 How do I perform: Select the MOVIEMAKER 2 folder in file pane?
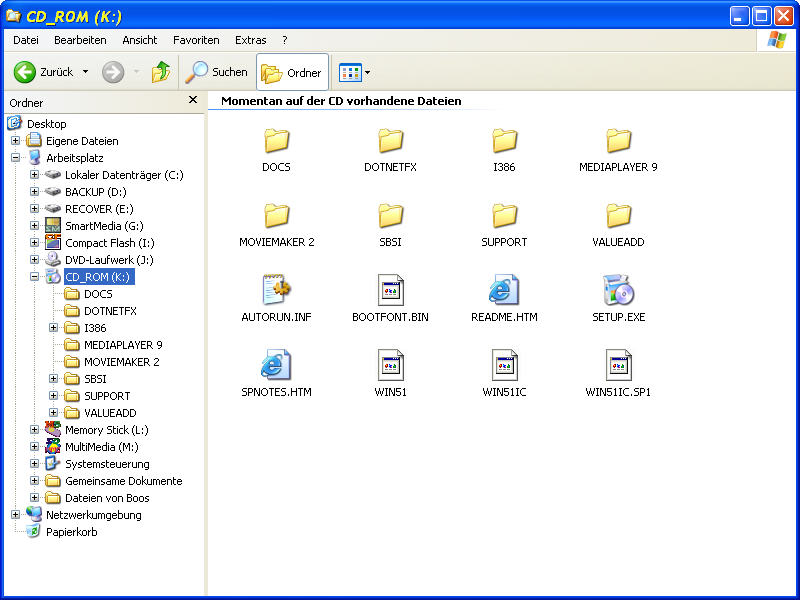277,216
